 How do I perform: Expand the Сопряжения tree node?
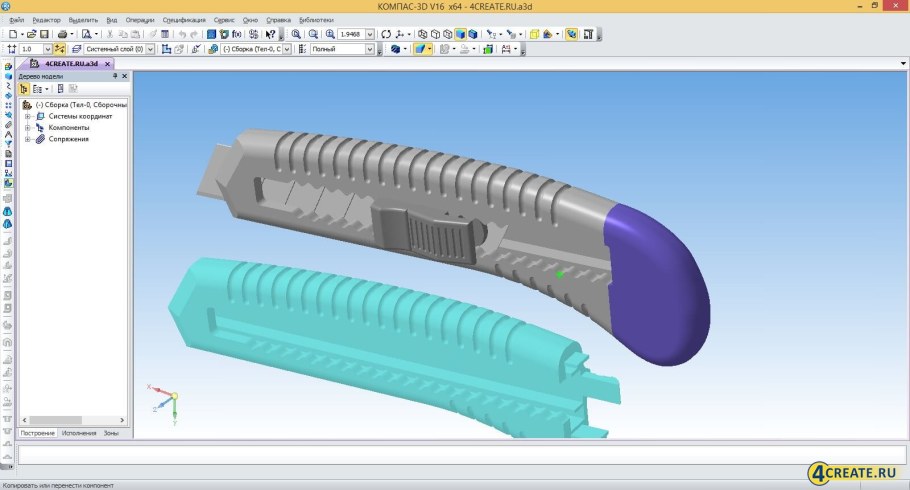point(27,139)
